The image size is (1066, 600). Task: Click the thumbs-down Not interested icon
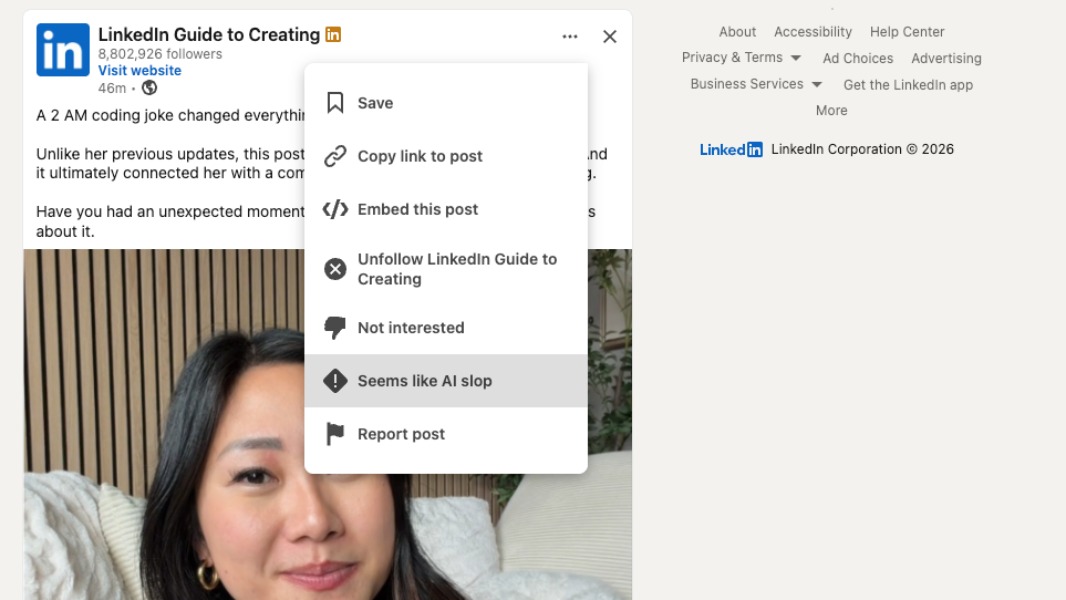click(335, 328)
